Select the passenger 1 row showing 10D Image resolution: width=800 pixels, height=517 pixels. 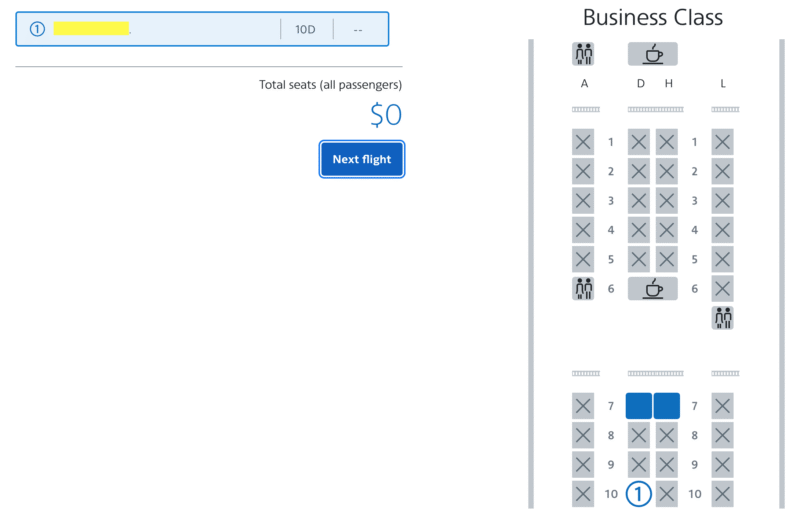(x=202, y=29)
